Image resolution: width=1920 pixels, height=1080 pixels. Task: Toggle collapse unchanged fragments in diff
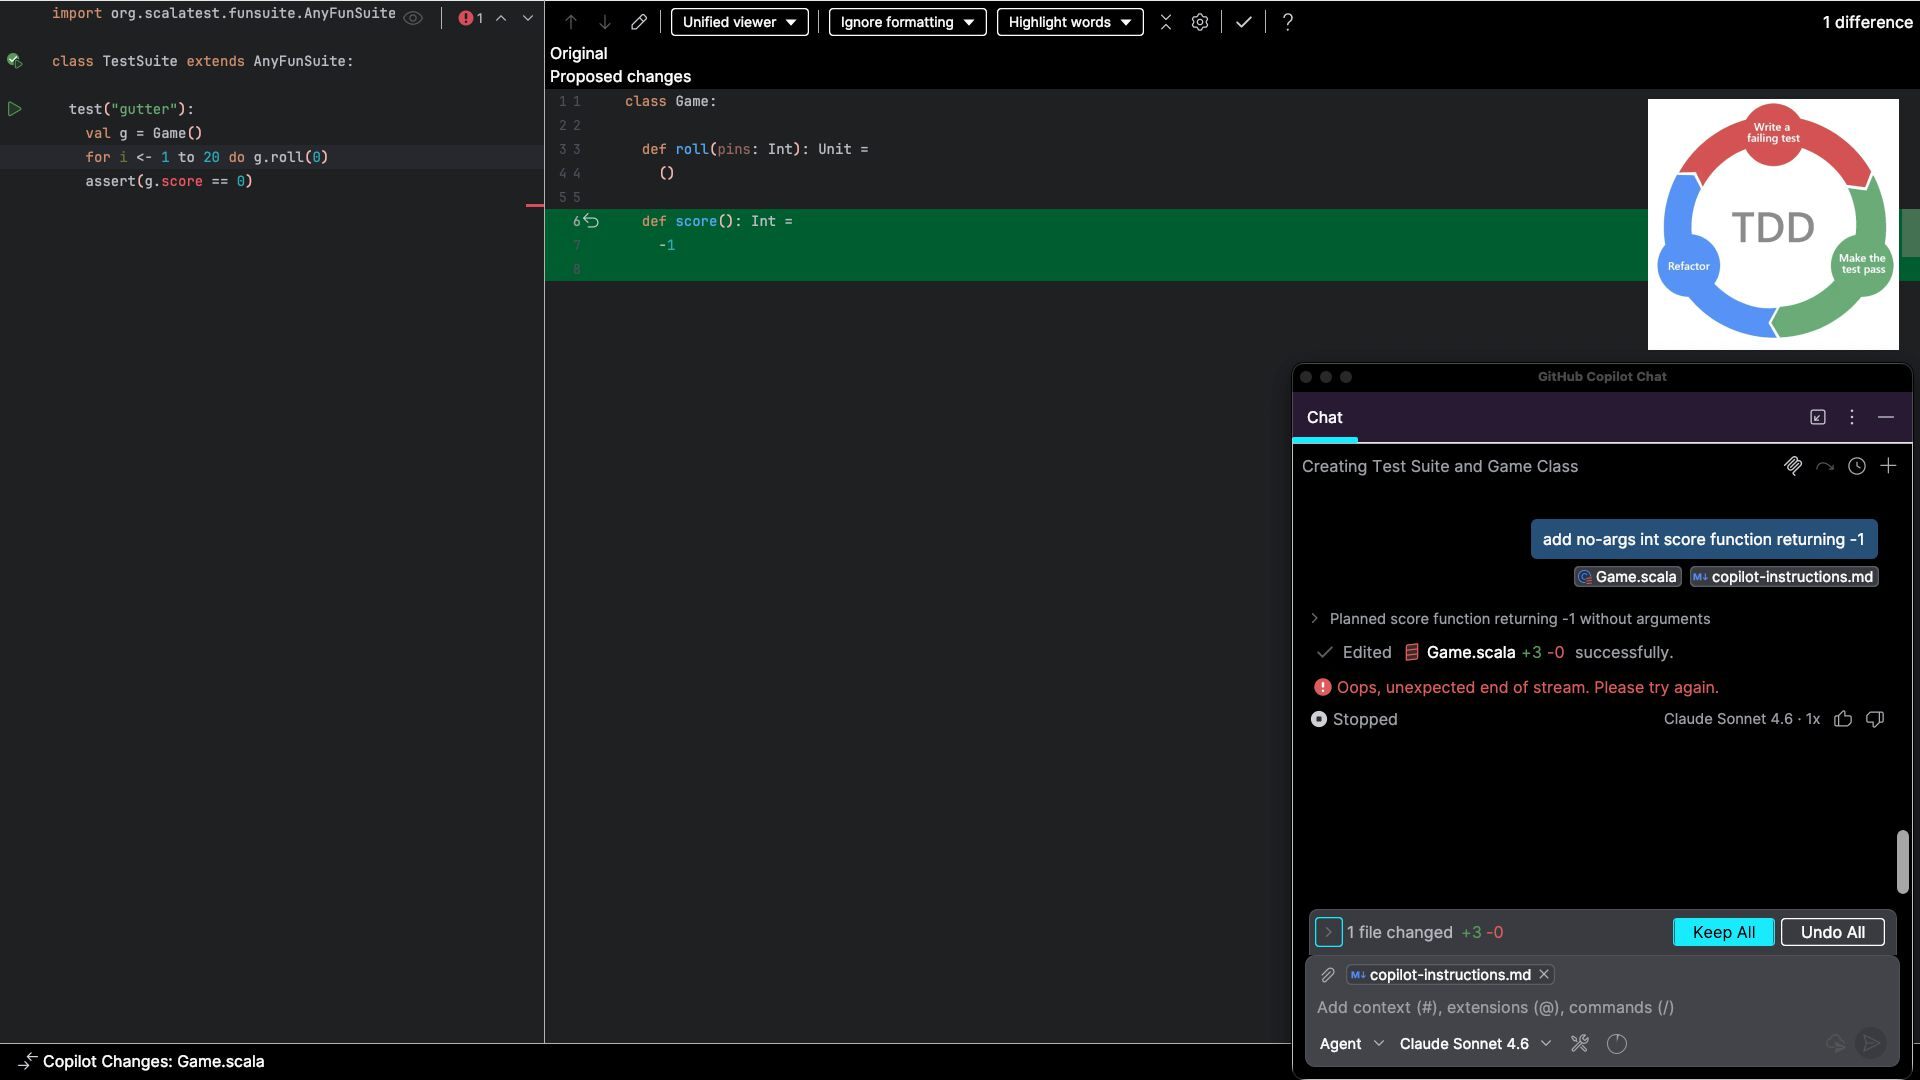coord(1165,22)
